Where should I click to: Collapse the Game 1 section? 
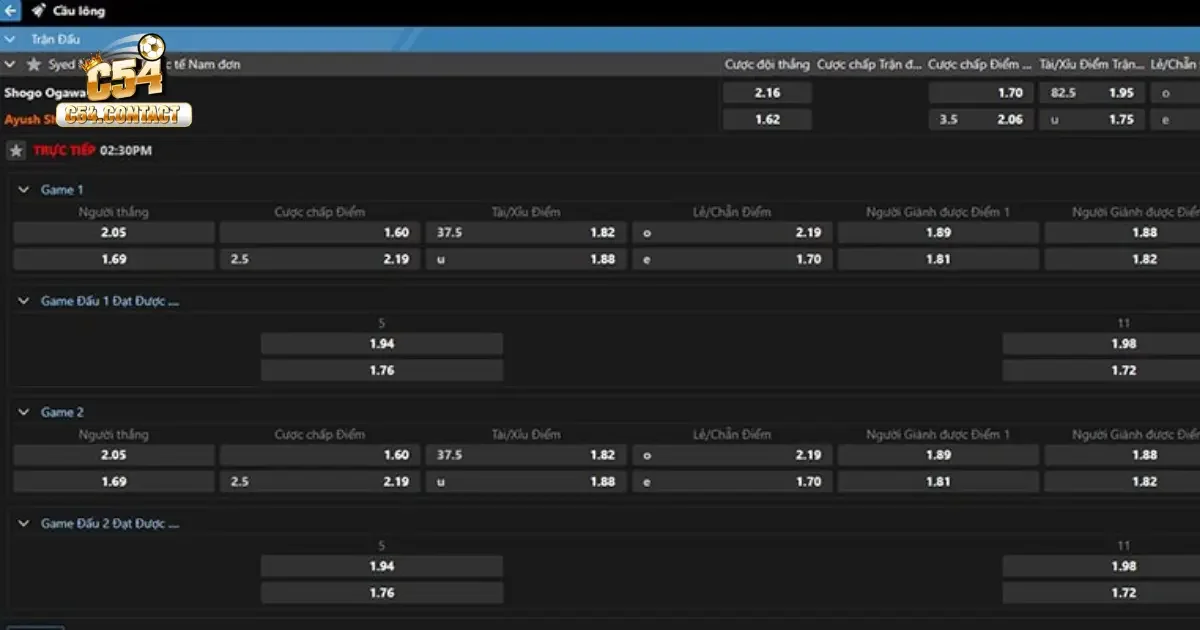point(24,190)
